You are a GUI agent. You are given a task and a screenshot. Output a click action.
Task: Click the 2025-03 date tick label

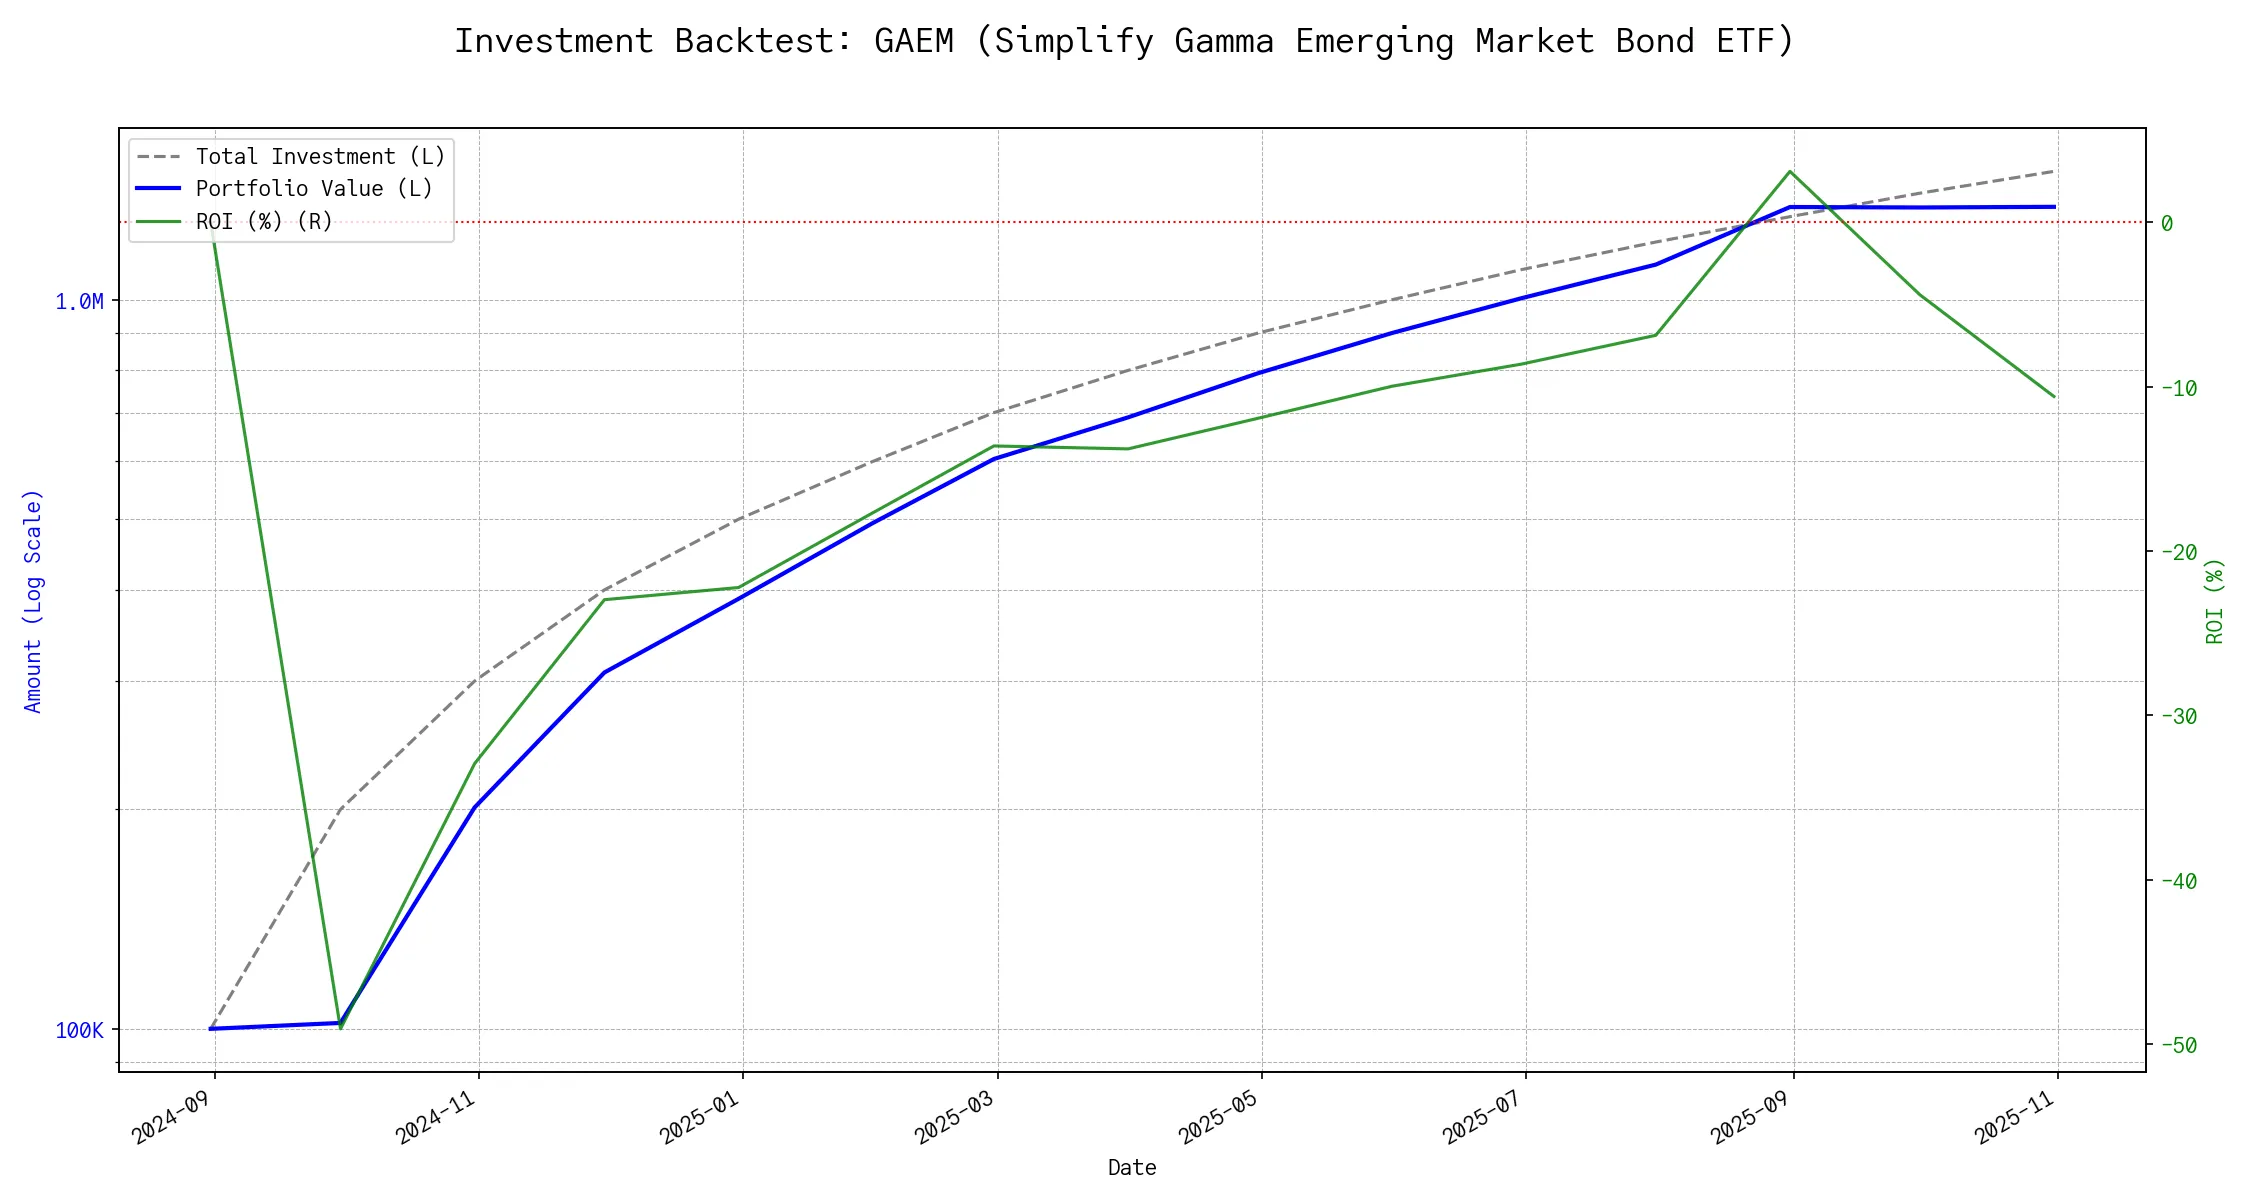click(x=953, y=1117)
